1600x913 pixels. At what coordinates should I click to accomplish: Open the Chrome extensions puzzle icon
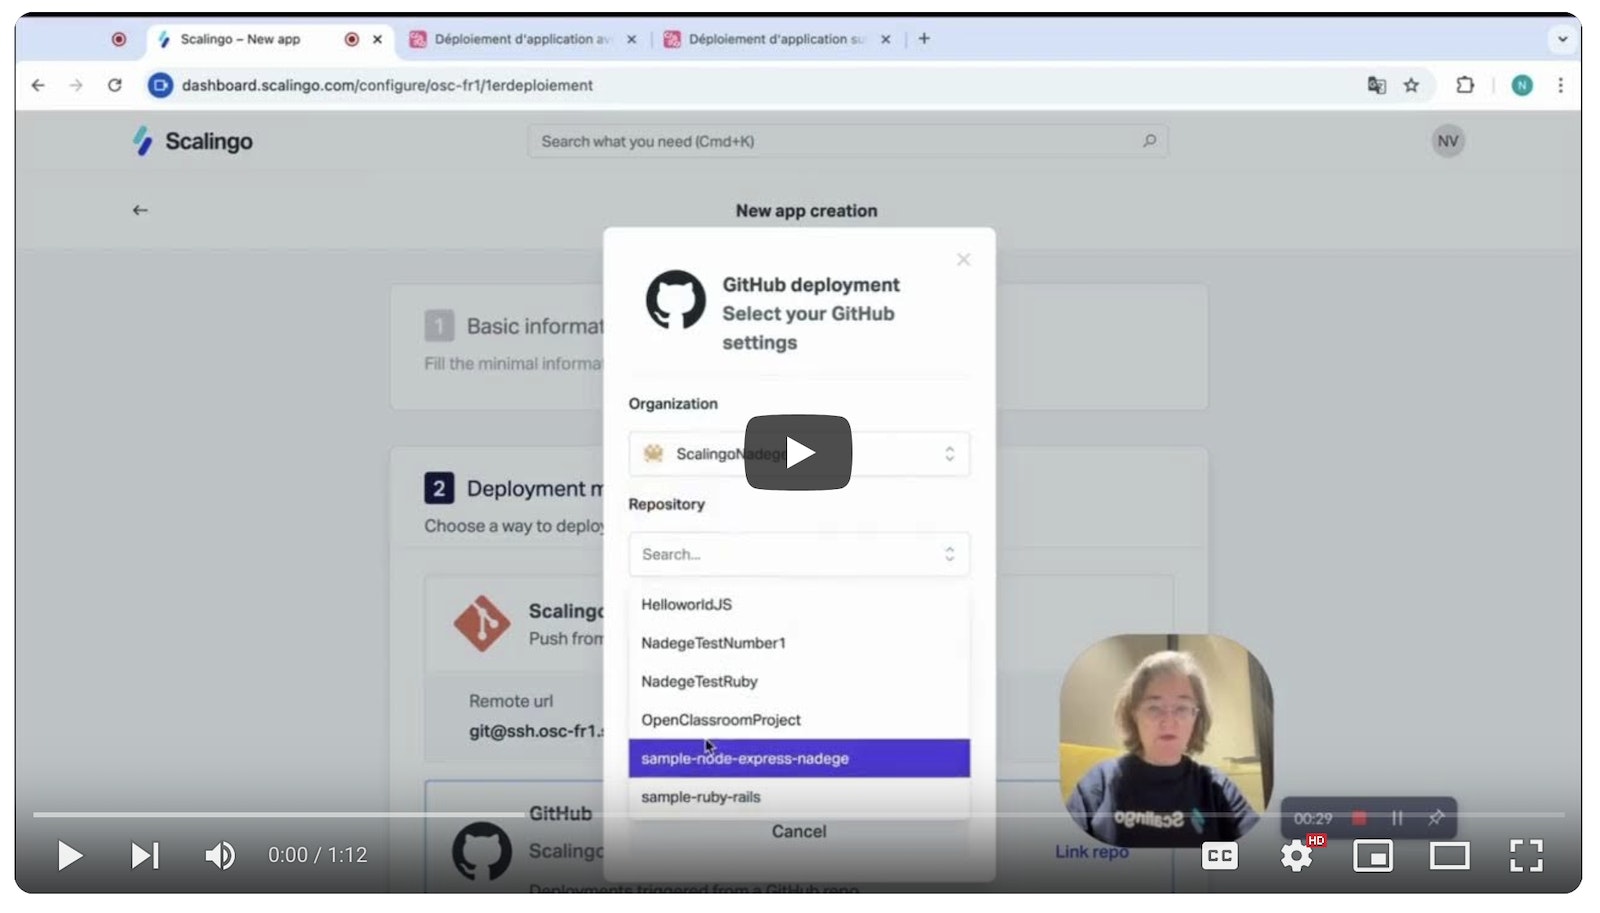click(x=1466, y=86)
